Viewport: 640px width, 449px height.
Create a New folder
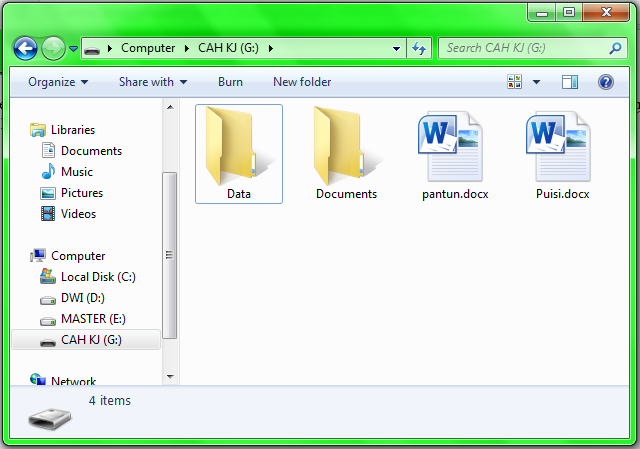[302, 82]
